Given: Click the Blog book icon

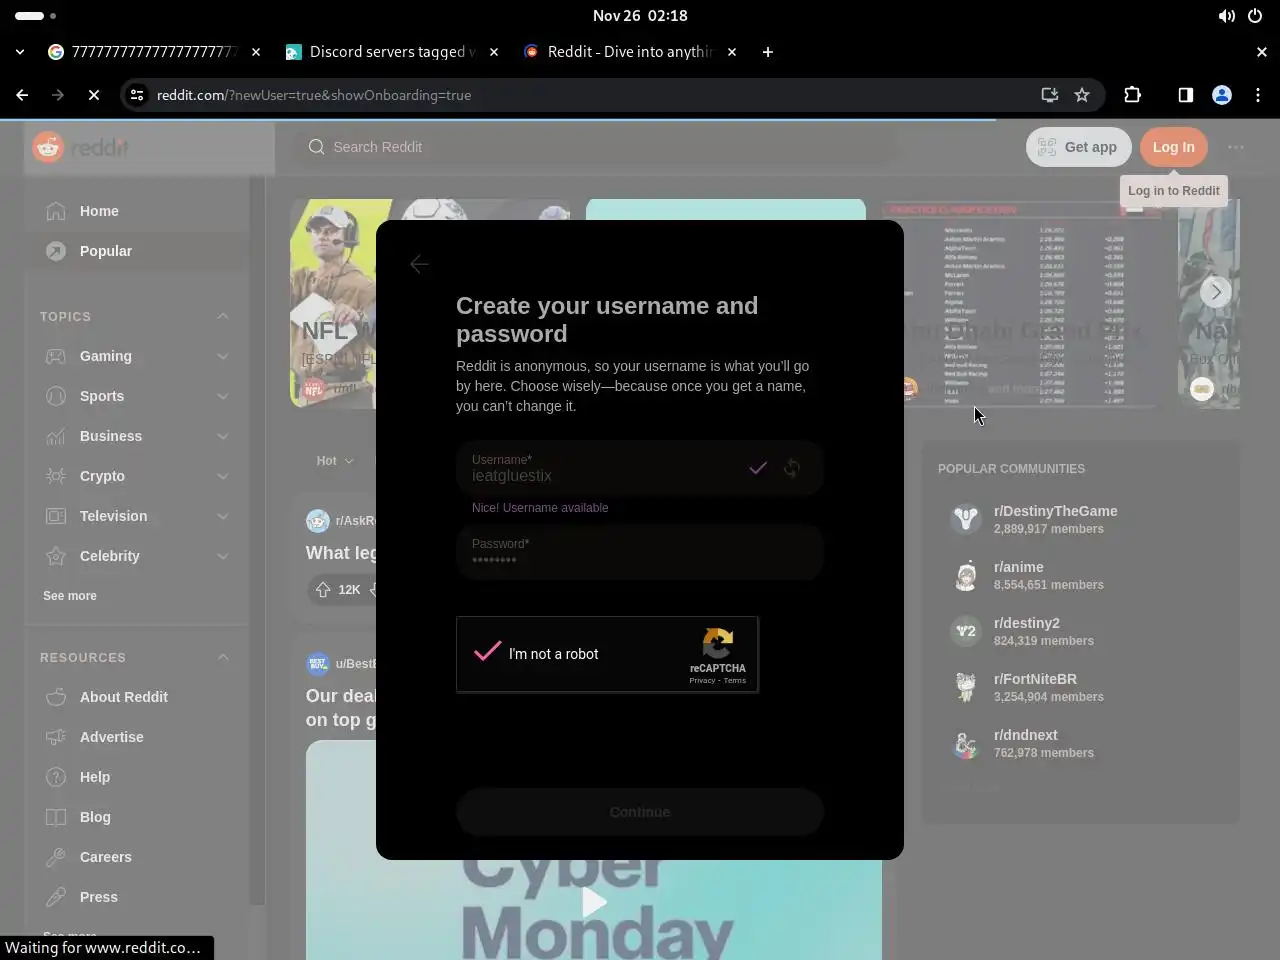Looking at the screenshot, I should pyautogui.click(x=56, y=817).
